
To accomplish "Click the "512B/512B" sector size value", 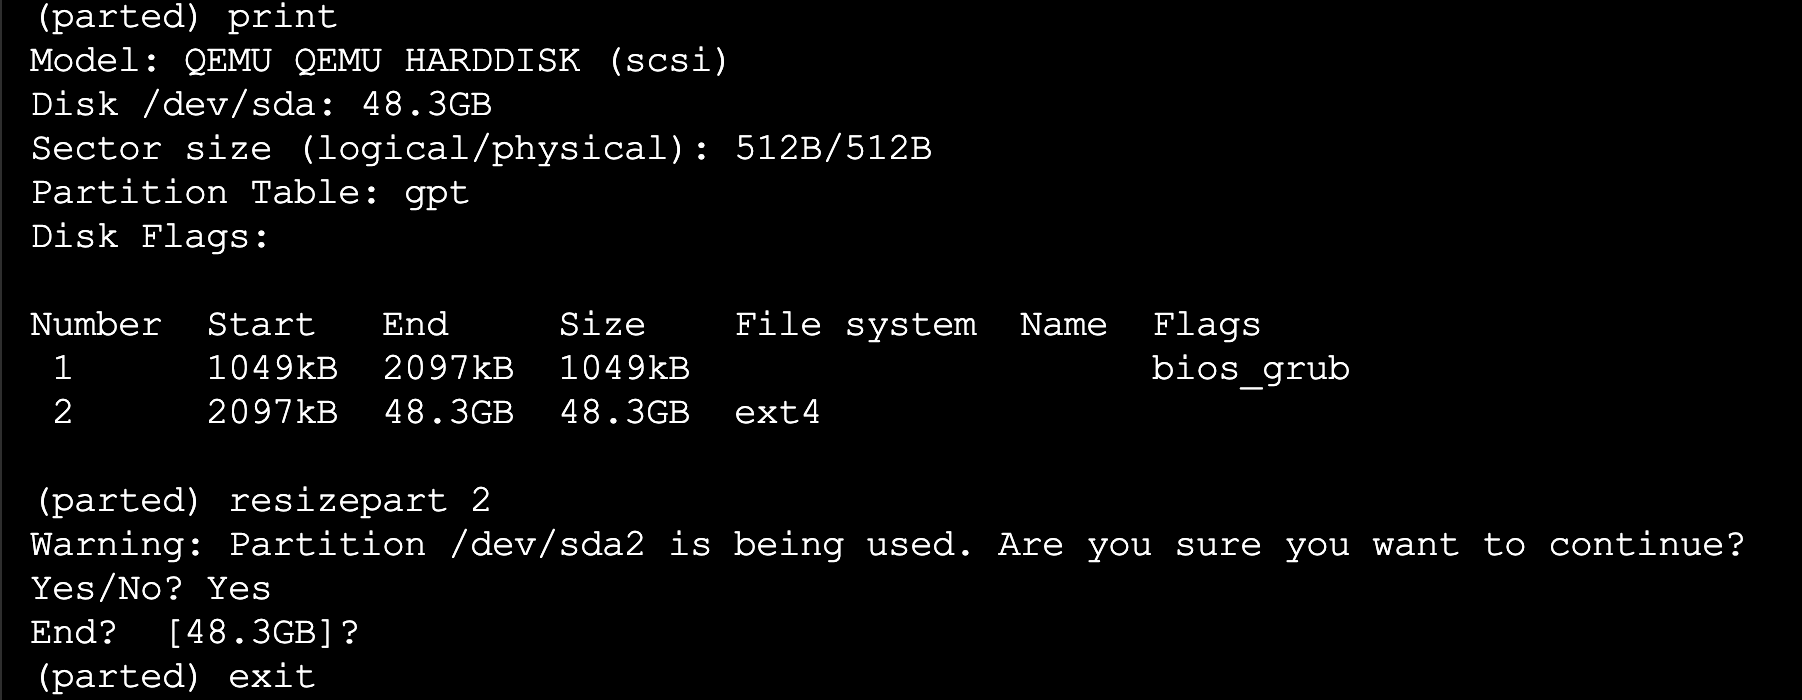I will pos(833,149).
